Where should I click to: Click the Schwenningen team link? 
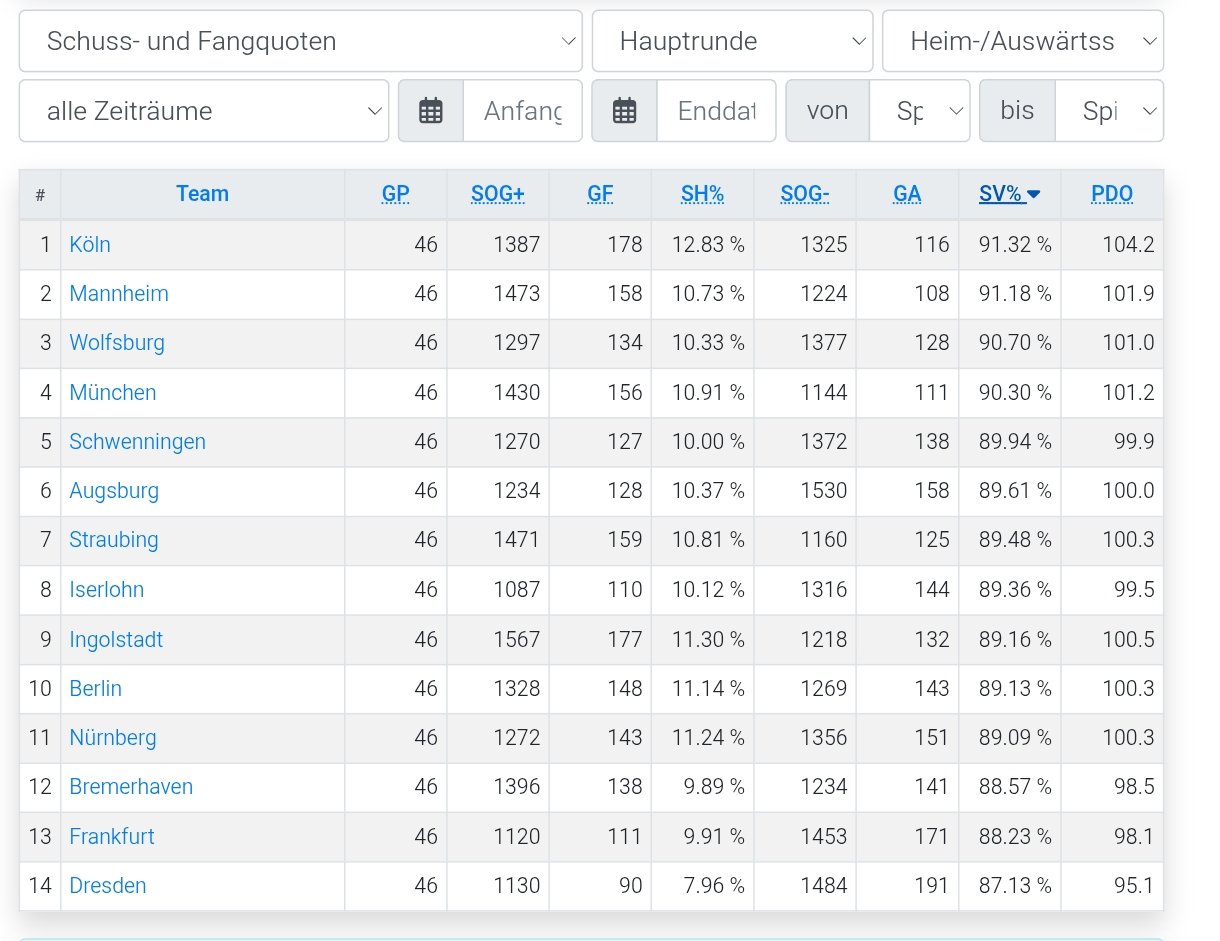[137, 442]
